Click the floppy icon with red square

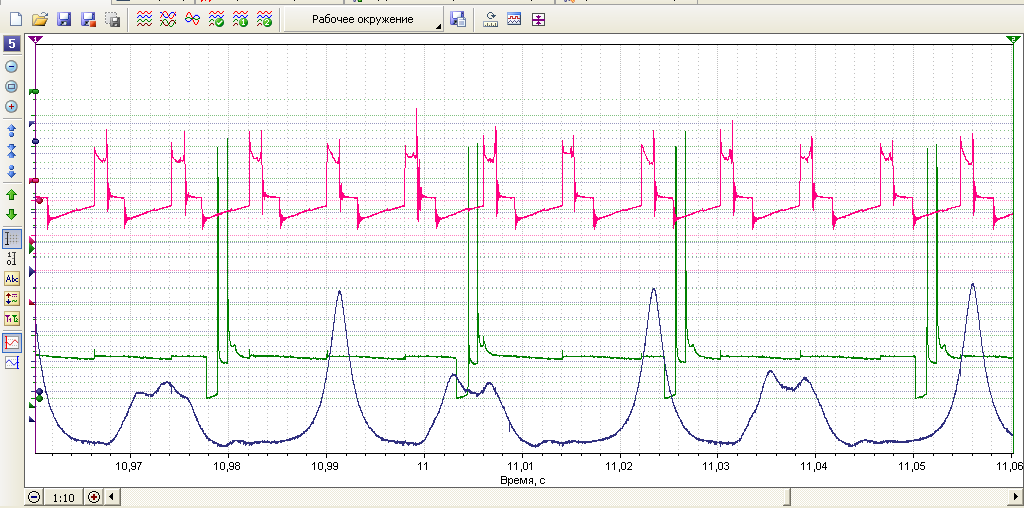pyautogui.click(x=88, y=20)
